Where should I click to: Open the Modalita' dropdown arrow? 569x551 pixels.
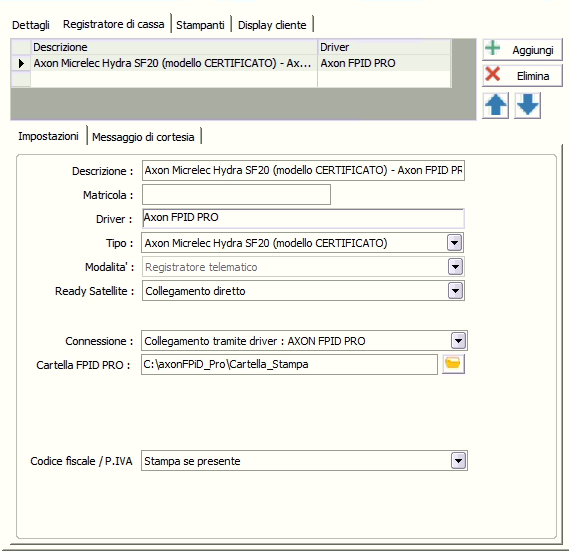[455, 267]
